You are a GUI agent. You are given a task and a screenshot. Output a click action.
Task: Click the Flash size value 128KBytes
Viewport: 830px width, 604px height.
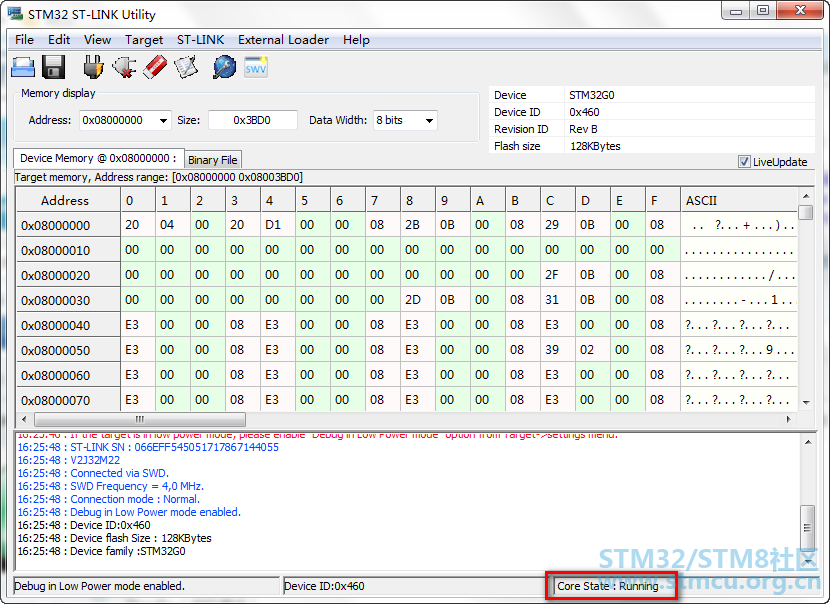pos(595,146)
